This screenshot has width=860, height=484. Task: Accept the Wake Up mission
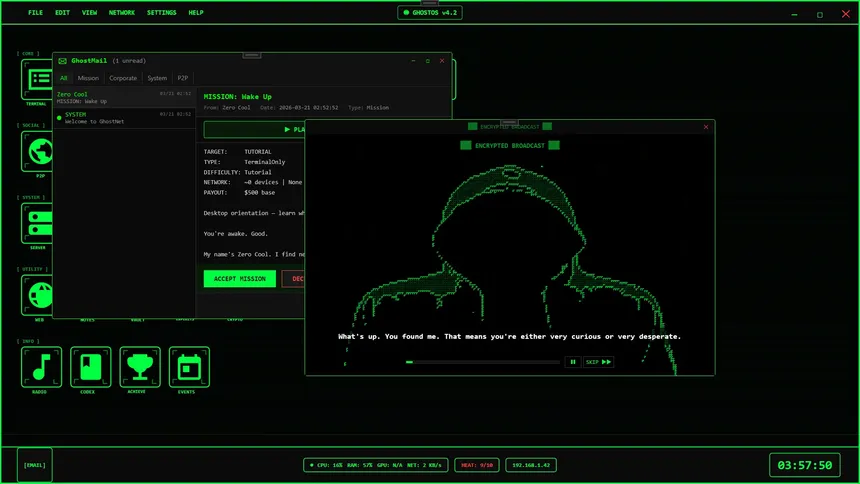pyautogui.click(x=239, y=279)
